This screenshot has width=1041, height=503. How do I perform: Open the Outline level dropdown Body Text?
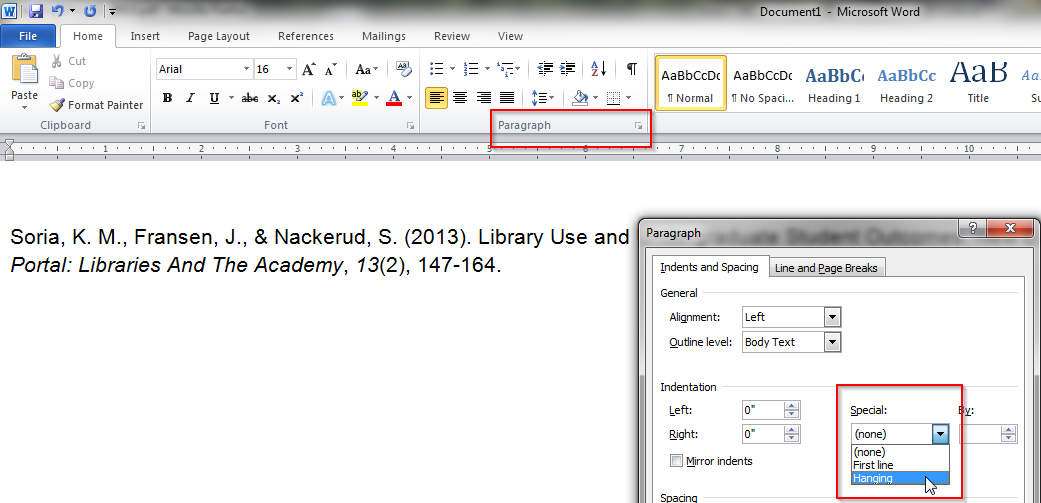(833, 342)
